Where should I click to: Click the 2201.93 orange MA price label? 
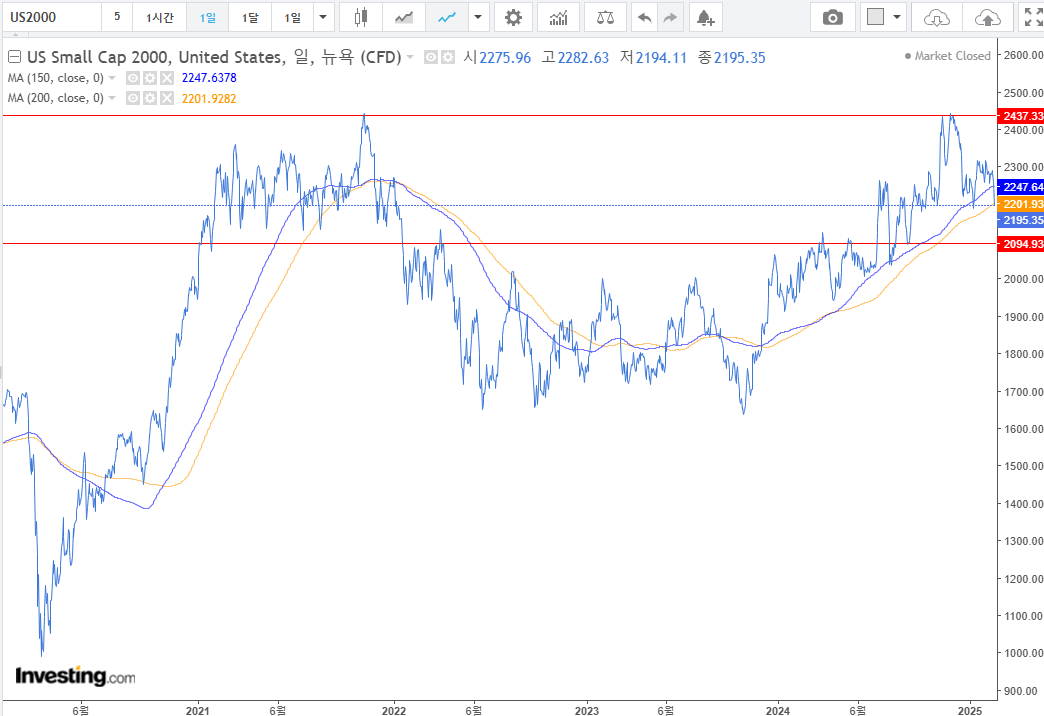1021,204
